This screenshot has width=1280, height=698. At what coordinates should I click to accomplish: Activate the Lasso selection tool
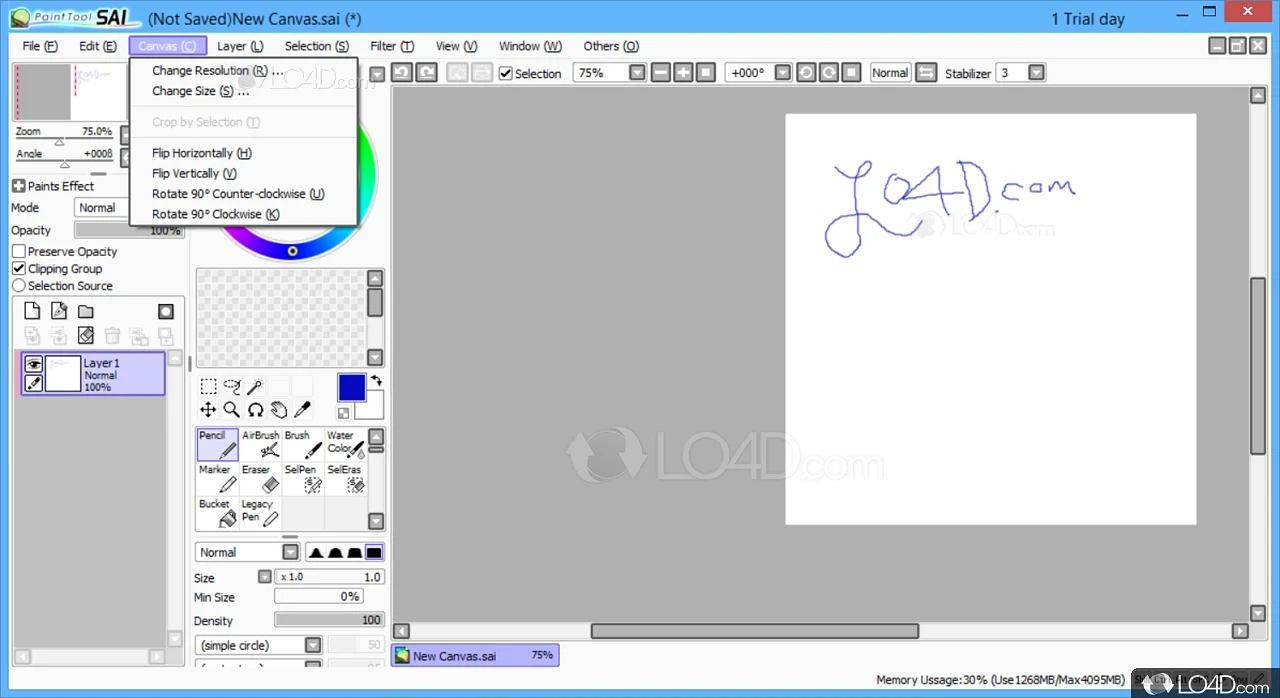[232, 387]
